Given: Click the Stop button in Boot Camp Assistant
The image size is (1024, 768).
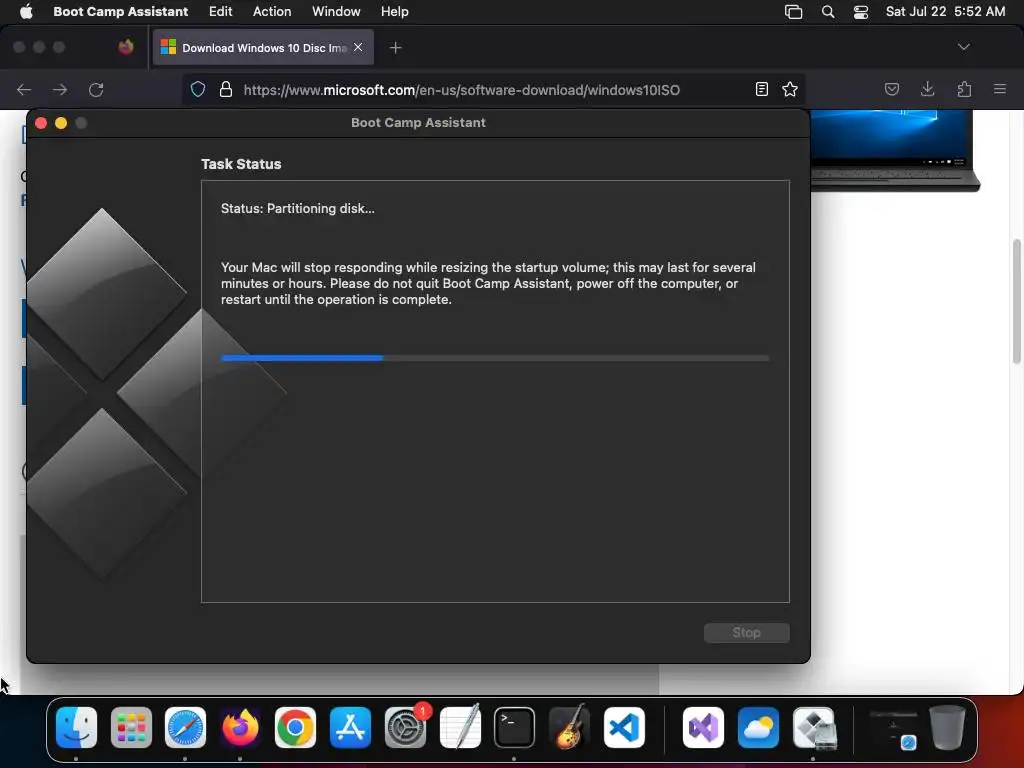Looking at the screenshot, I should point(746,632).
